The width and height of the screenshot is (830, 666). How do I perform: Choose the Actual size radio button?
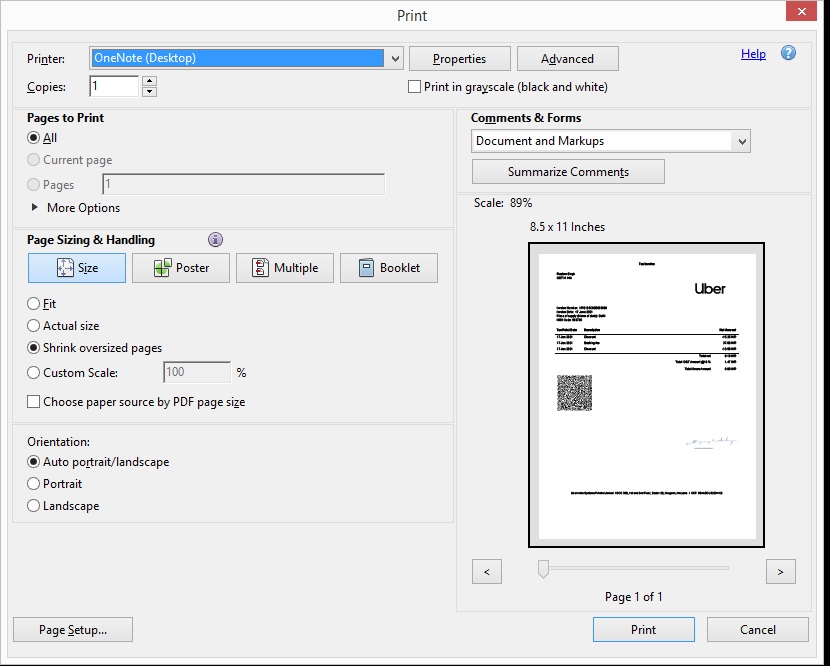pyautogui.click(x=33, y=326)
